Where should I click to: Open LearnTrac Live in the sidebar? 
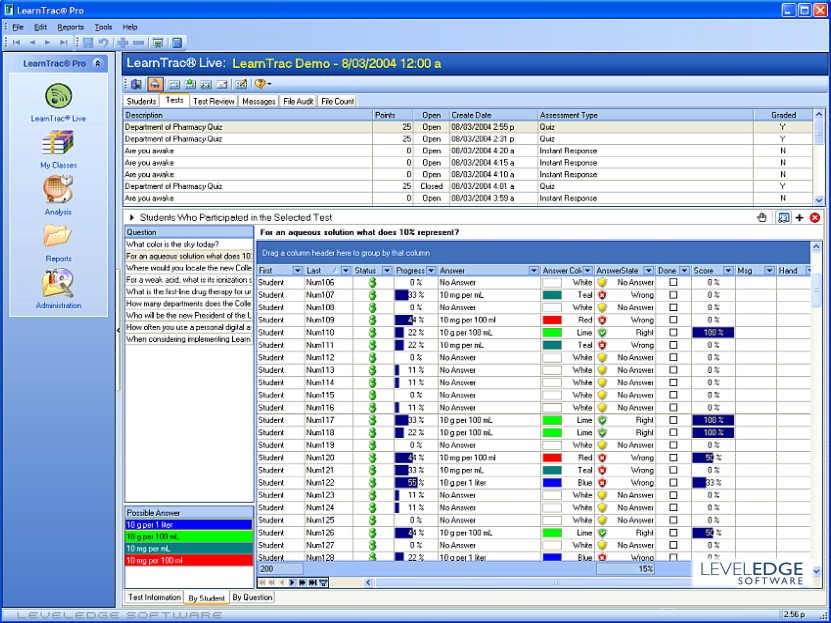tap(58, 97)
